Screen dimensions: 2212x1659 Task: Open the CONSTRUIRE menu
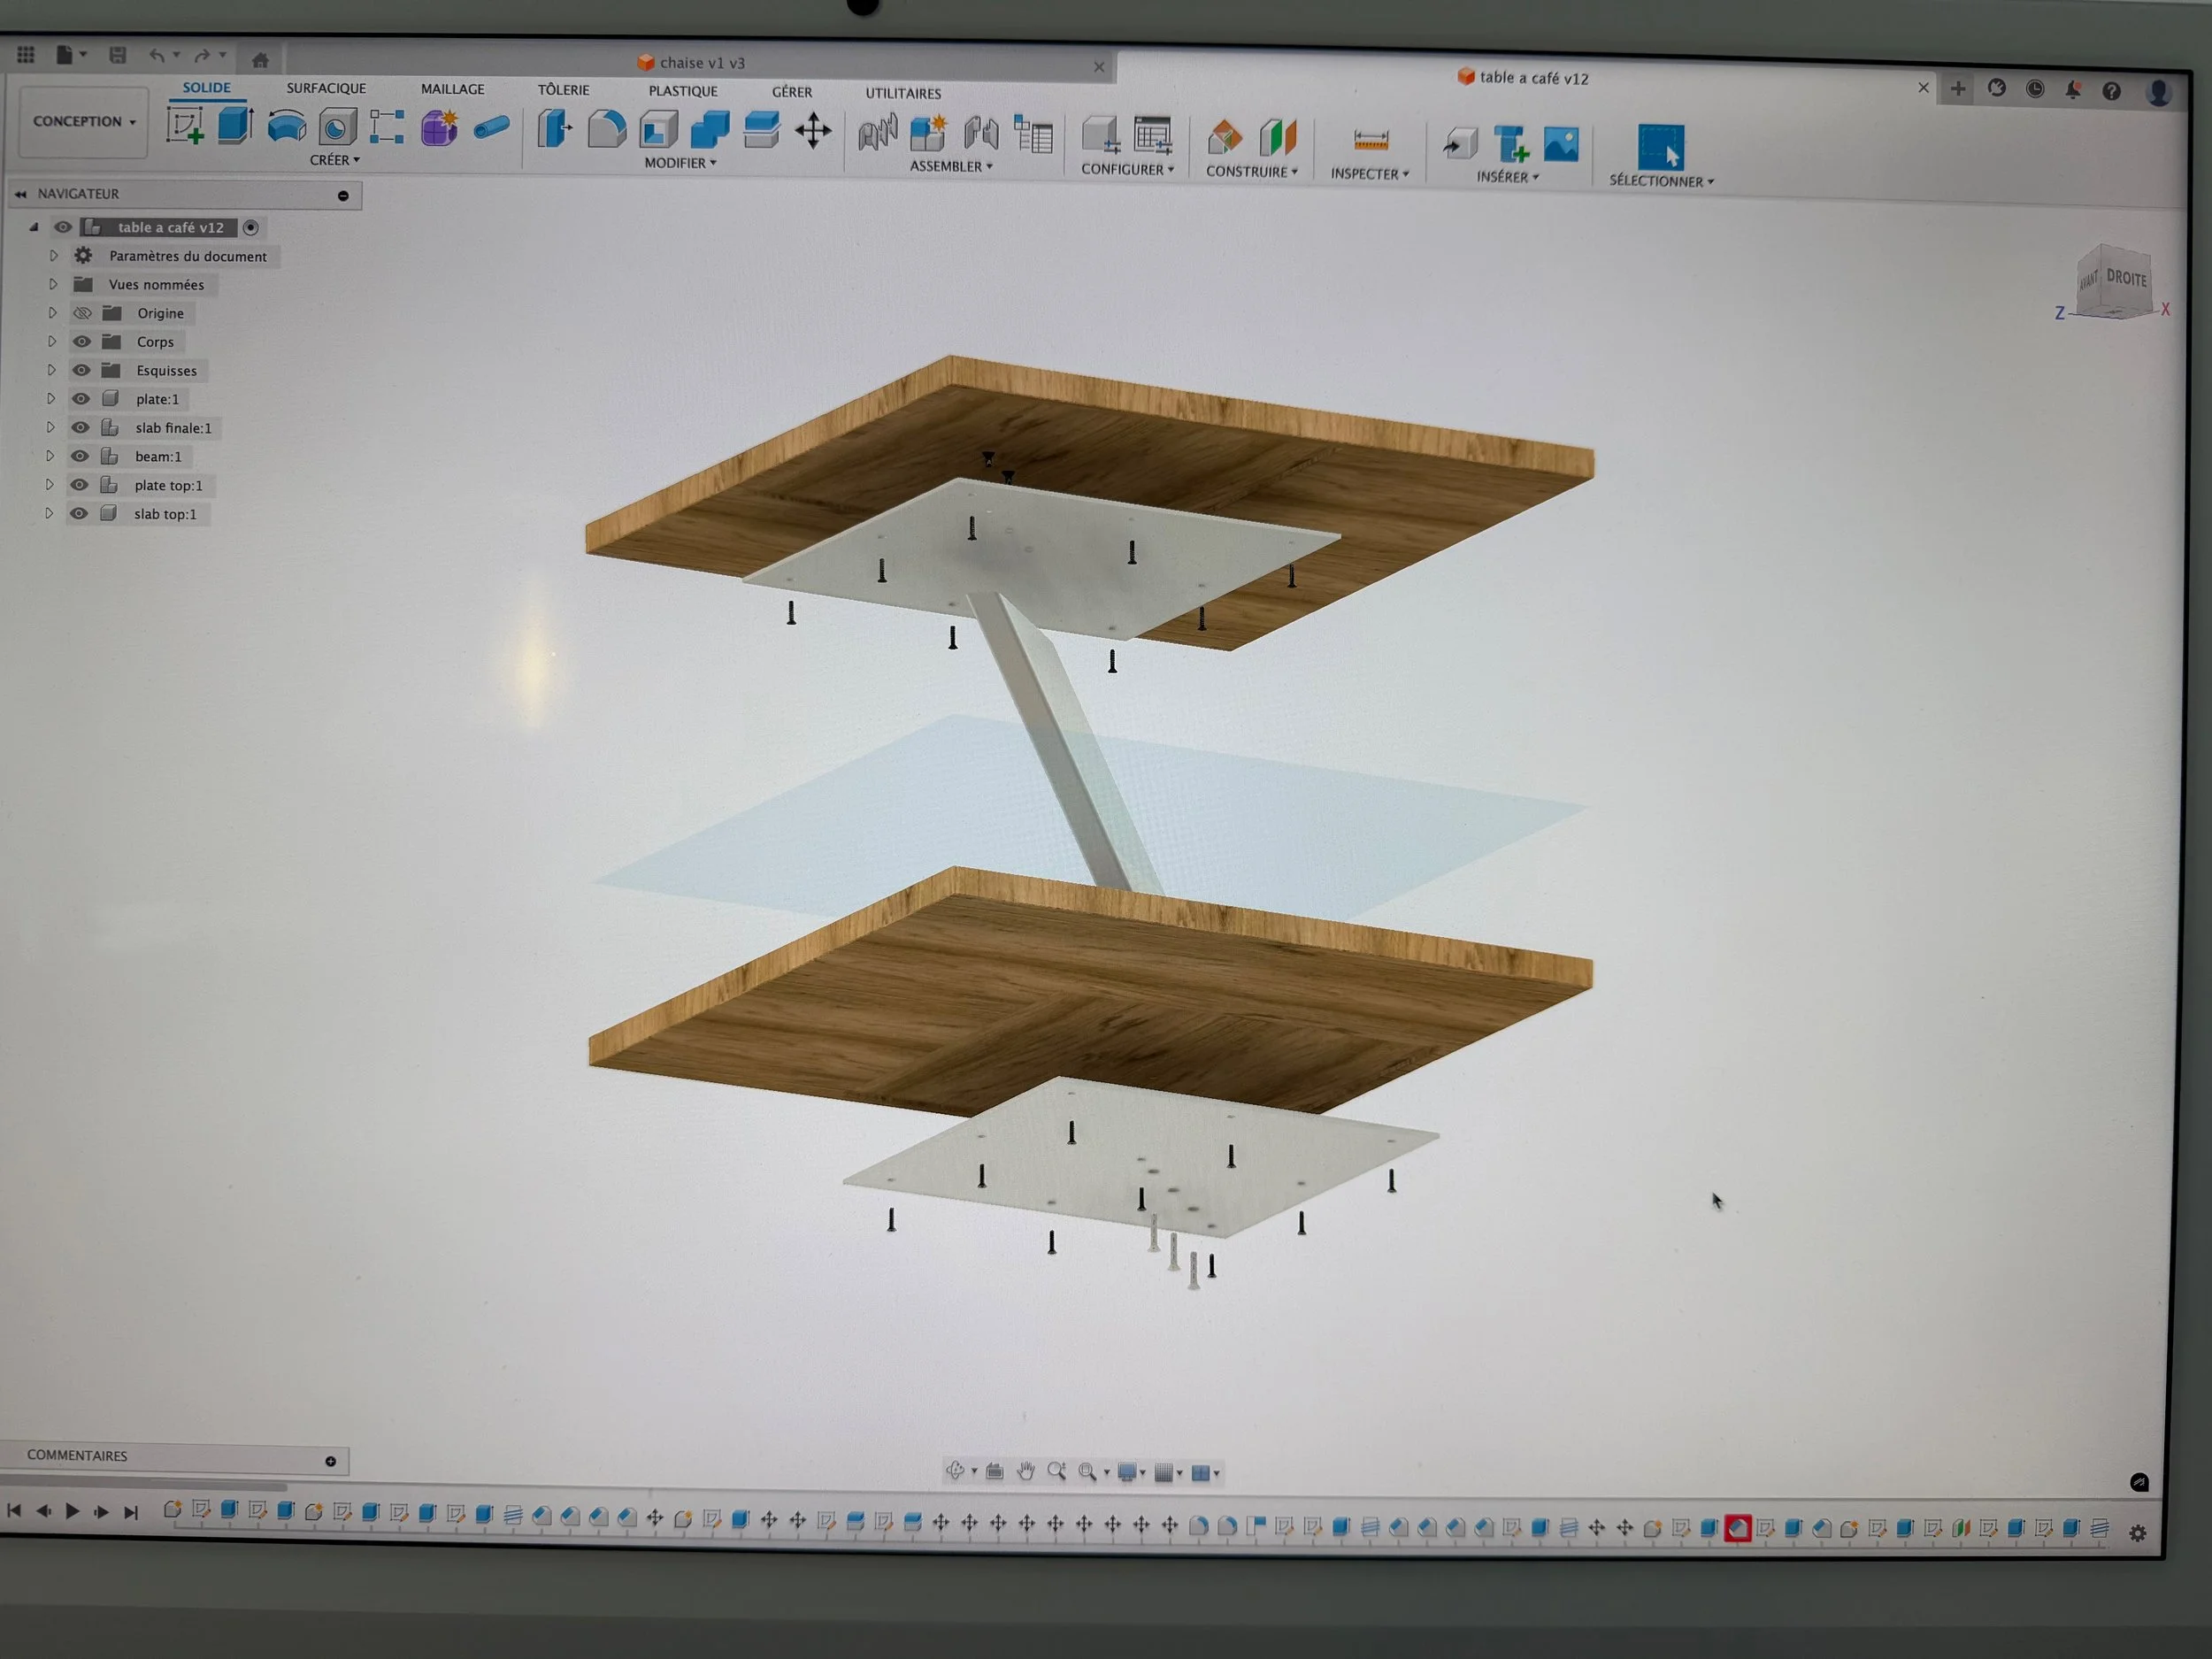[x=1251, y=171]
